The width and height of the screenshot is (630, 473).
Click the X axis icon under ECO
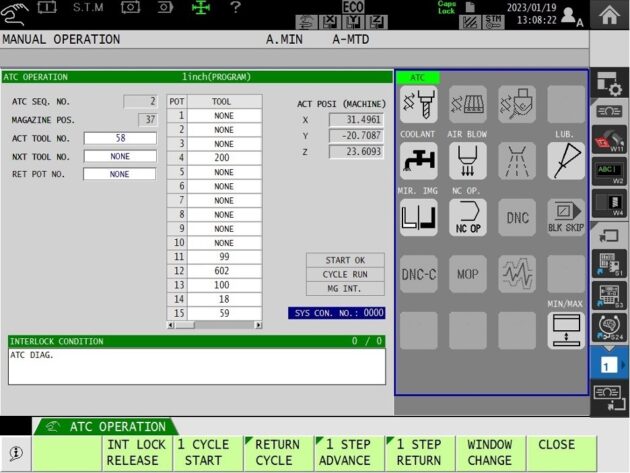(x=329, y=22)
